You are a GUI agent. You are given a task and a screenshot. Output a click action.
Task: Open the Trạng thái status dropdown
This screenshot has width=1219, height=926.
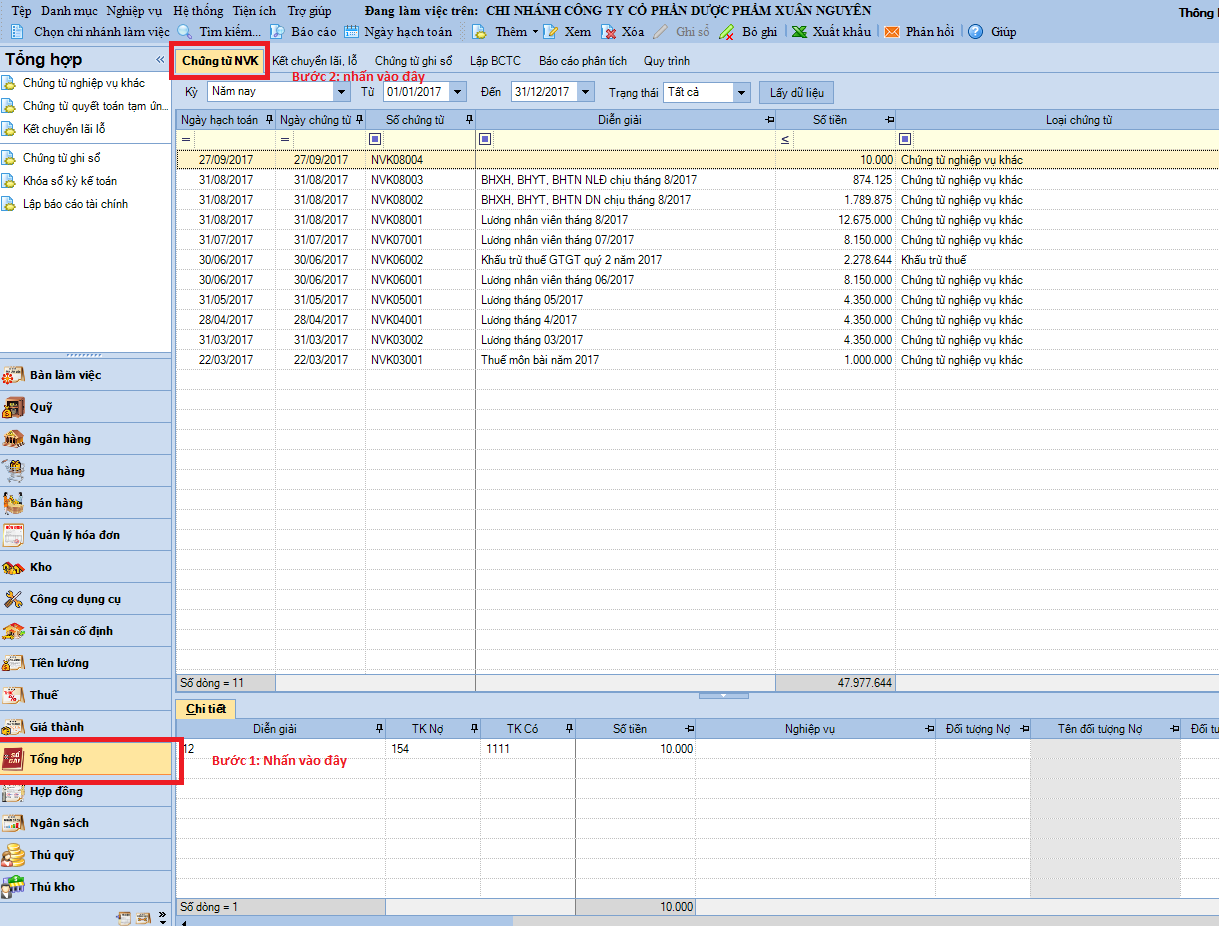coord(741,92)
